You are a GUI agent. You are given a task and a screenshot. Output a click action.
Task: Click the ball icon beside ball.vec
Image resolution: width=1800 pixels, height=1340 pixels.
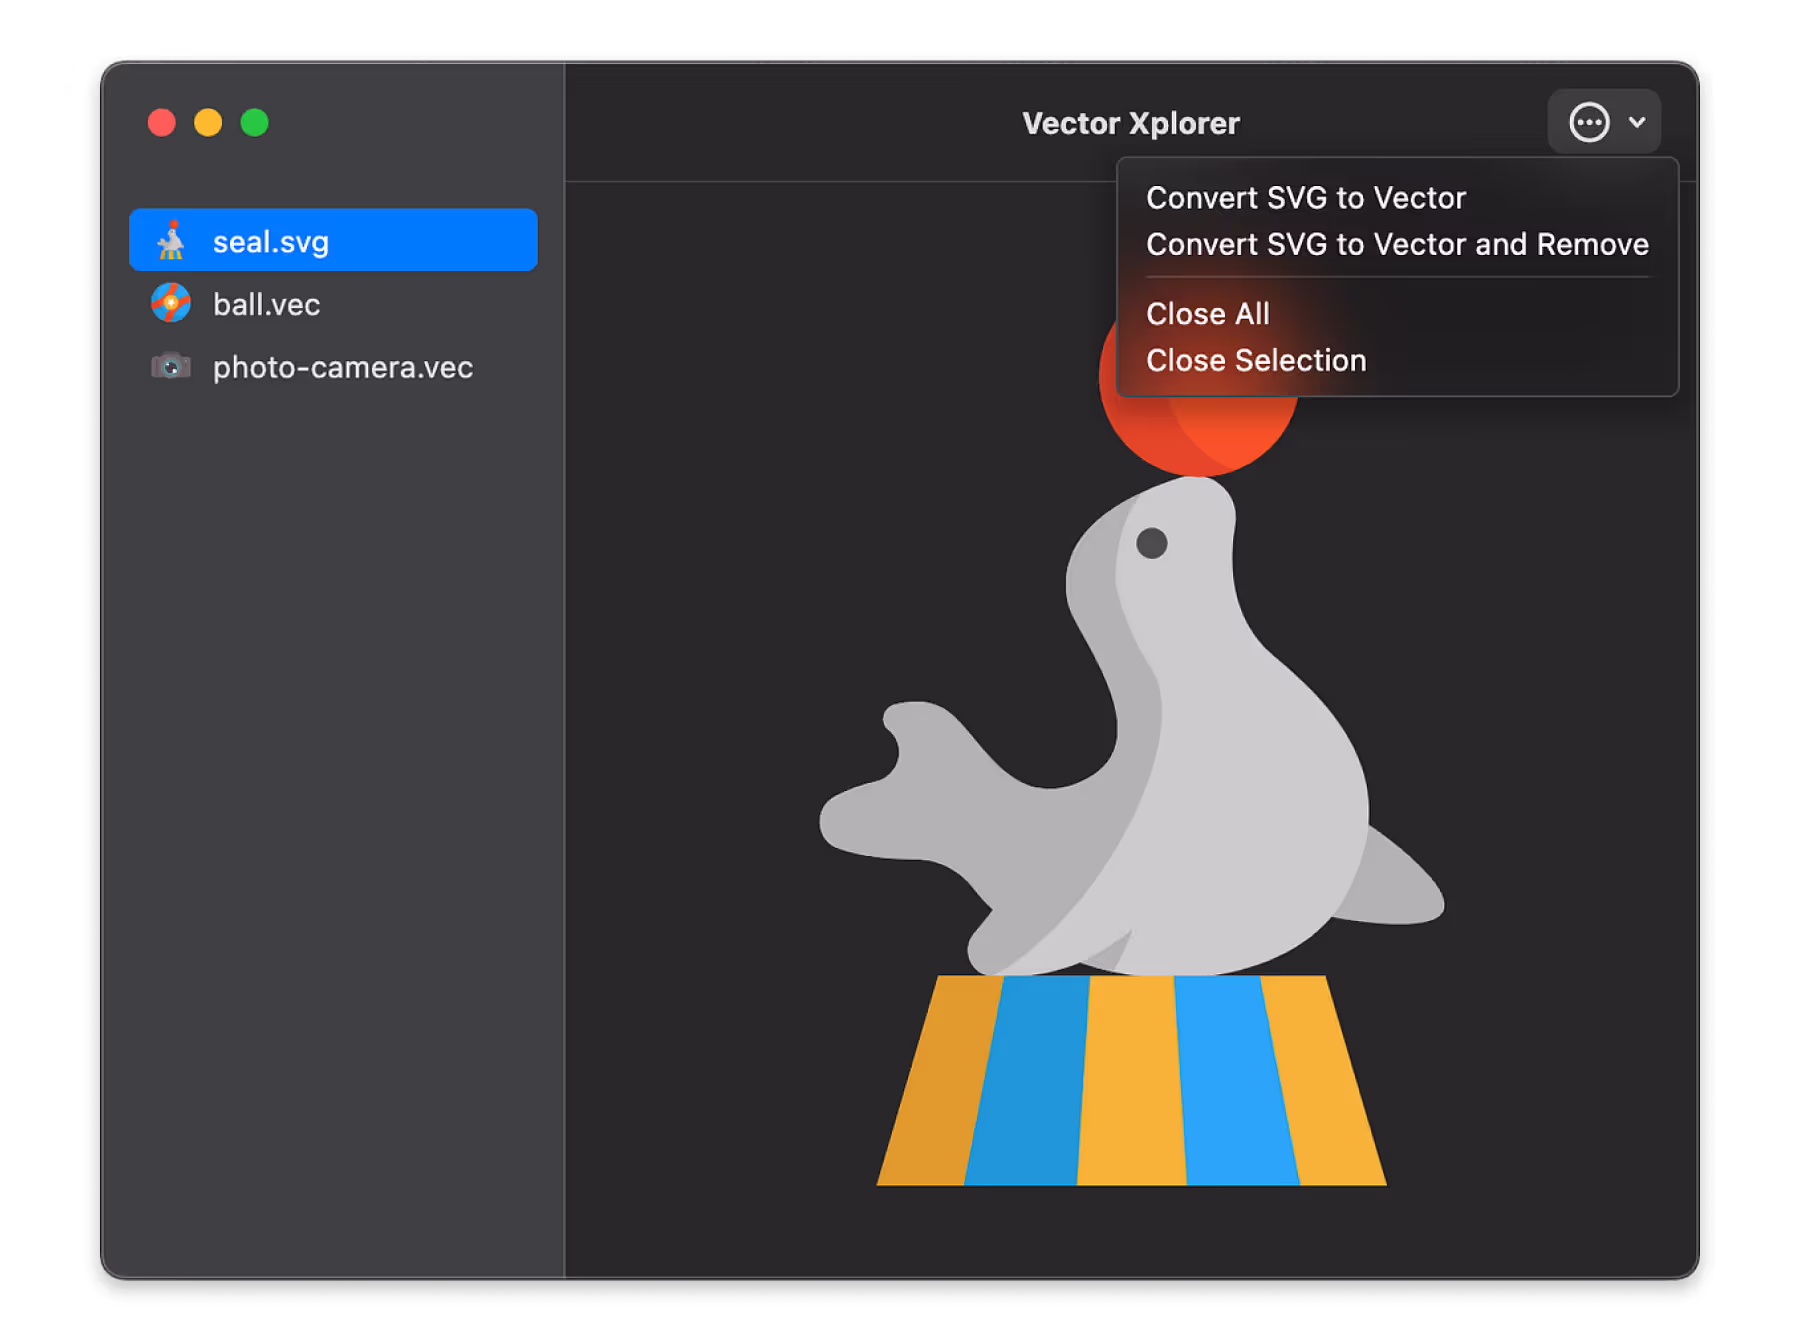coord(171,303)
